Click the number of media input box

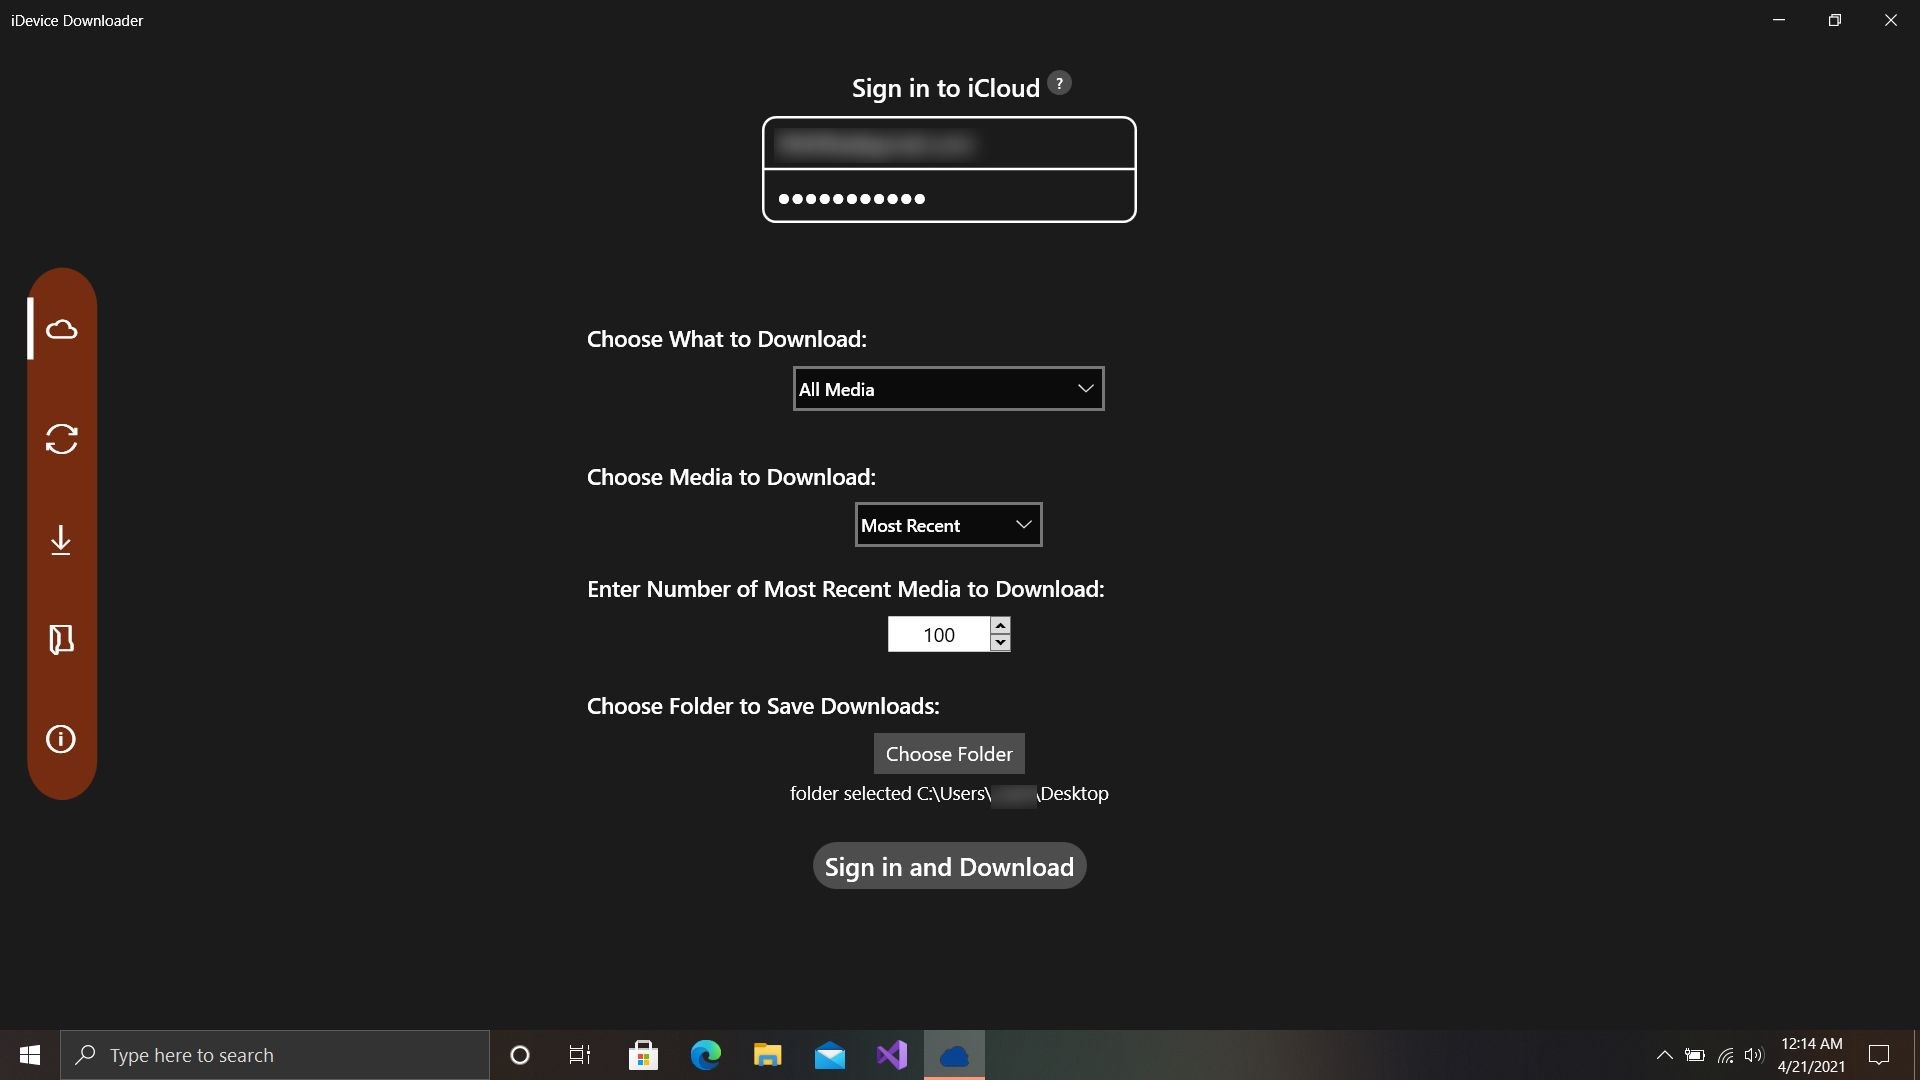938,635
